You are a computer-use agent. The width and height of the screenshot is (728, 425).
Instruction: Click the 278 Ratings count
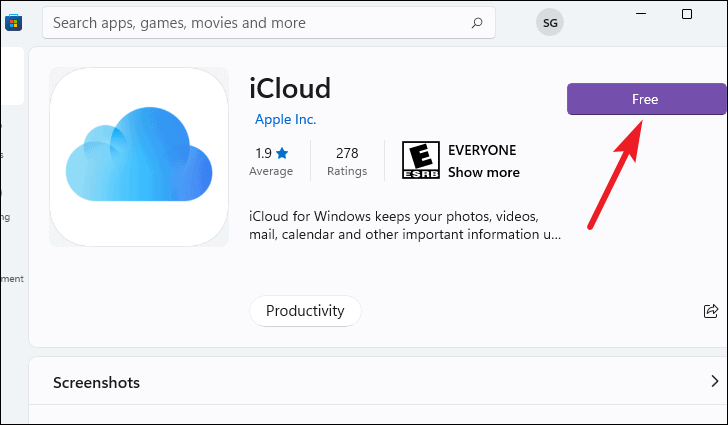pos(347,161)
